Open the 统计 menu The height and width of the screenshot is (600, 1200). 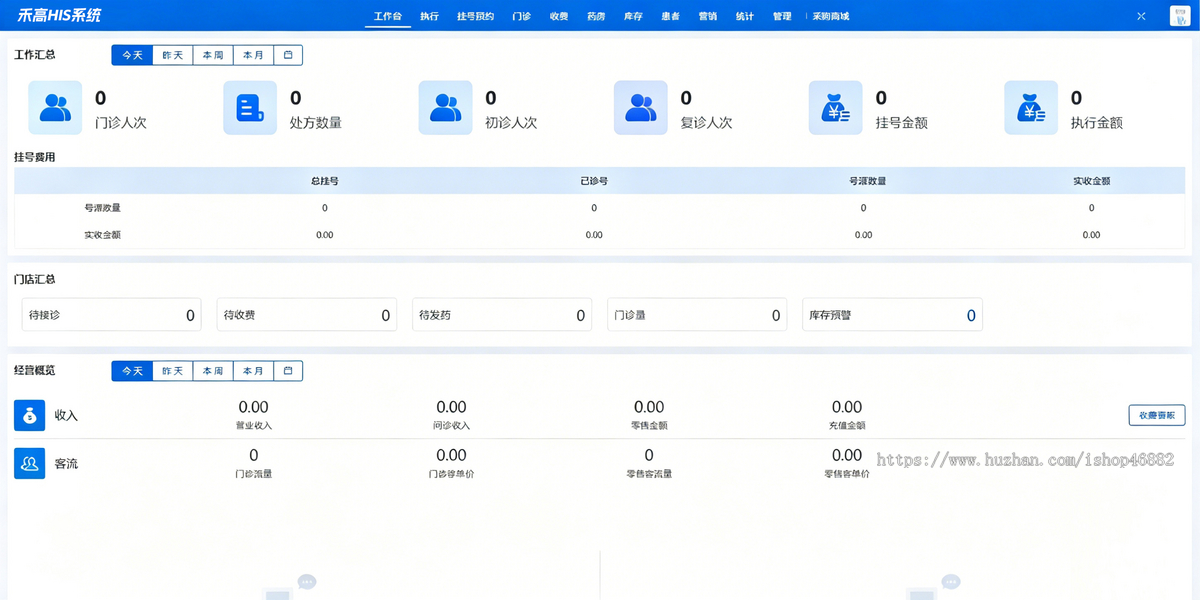tap(745, 16)
